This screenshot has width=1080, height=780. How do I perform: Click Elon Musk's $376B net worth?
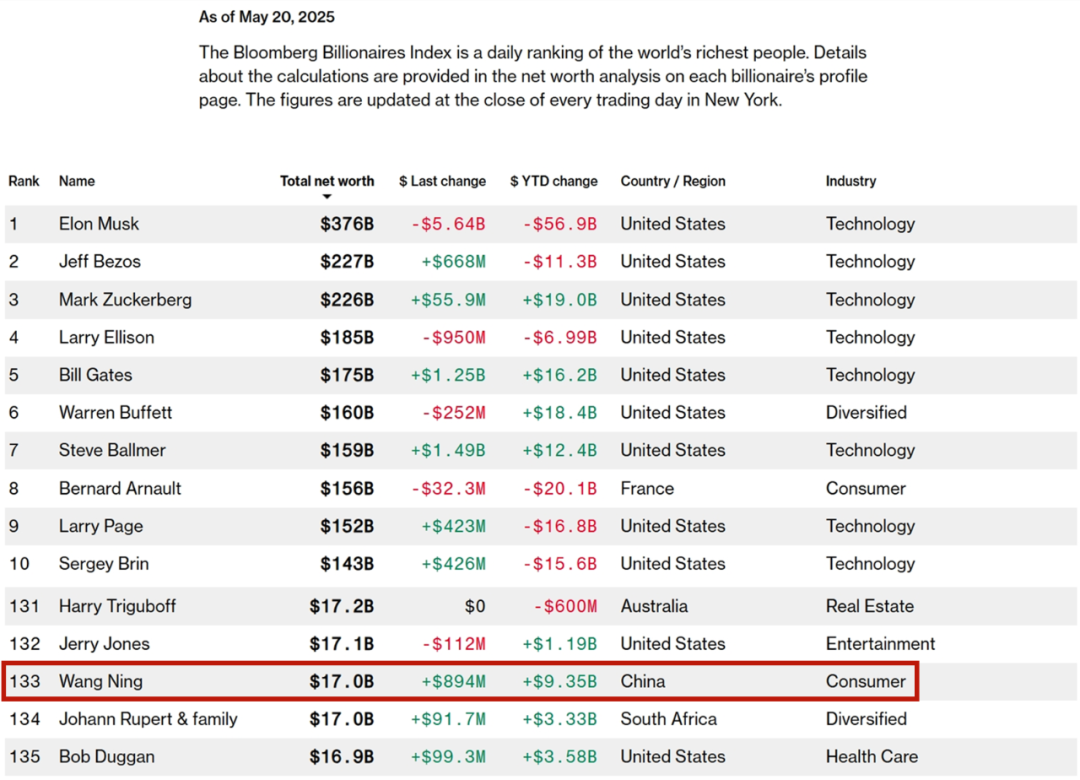click(x=347, y=224)
